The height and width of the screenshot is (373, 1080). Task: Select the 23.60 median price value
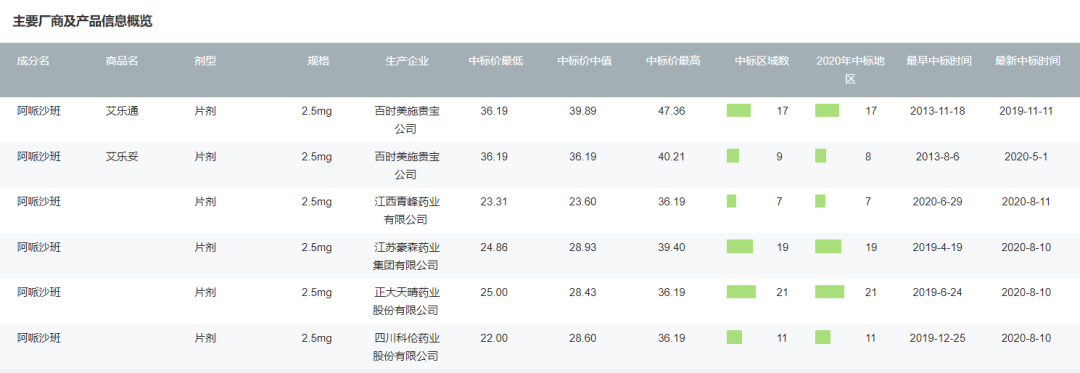click(583, 202)
